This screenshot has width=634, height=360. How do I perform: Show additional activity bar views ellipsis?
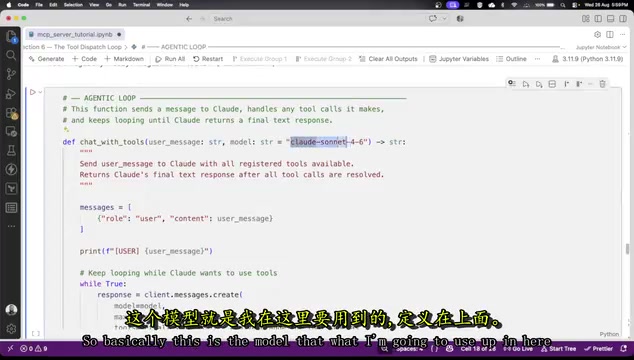[11, 226]
